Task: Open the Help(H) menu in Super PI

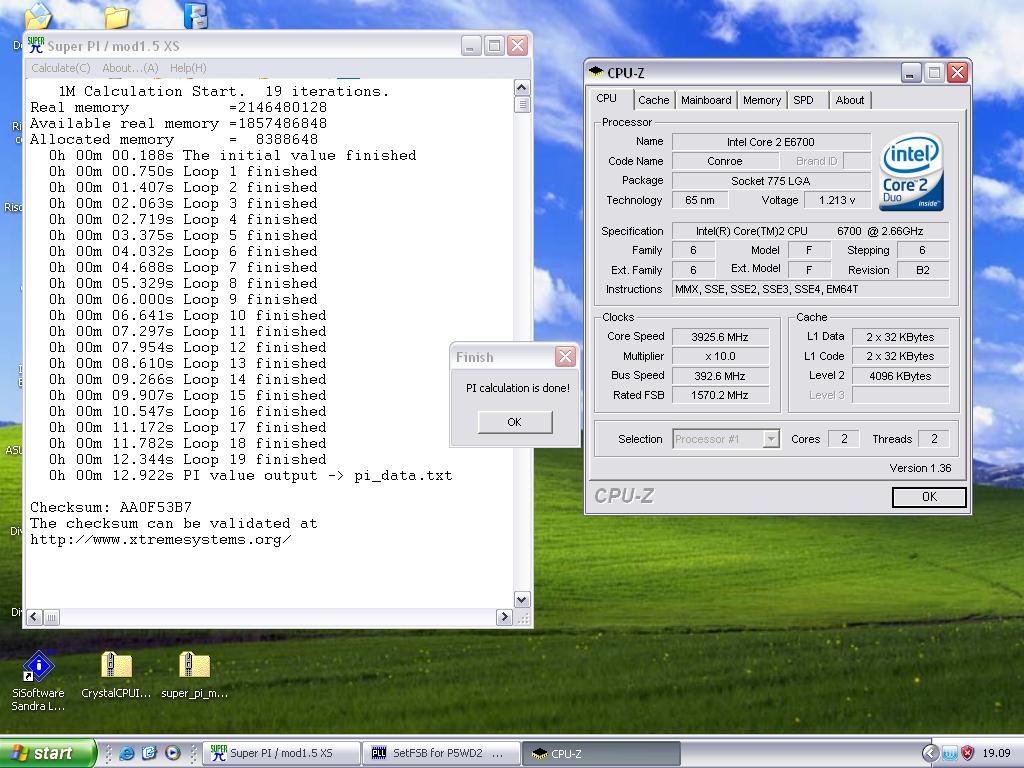Action: 188,68
